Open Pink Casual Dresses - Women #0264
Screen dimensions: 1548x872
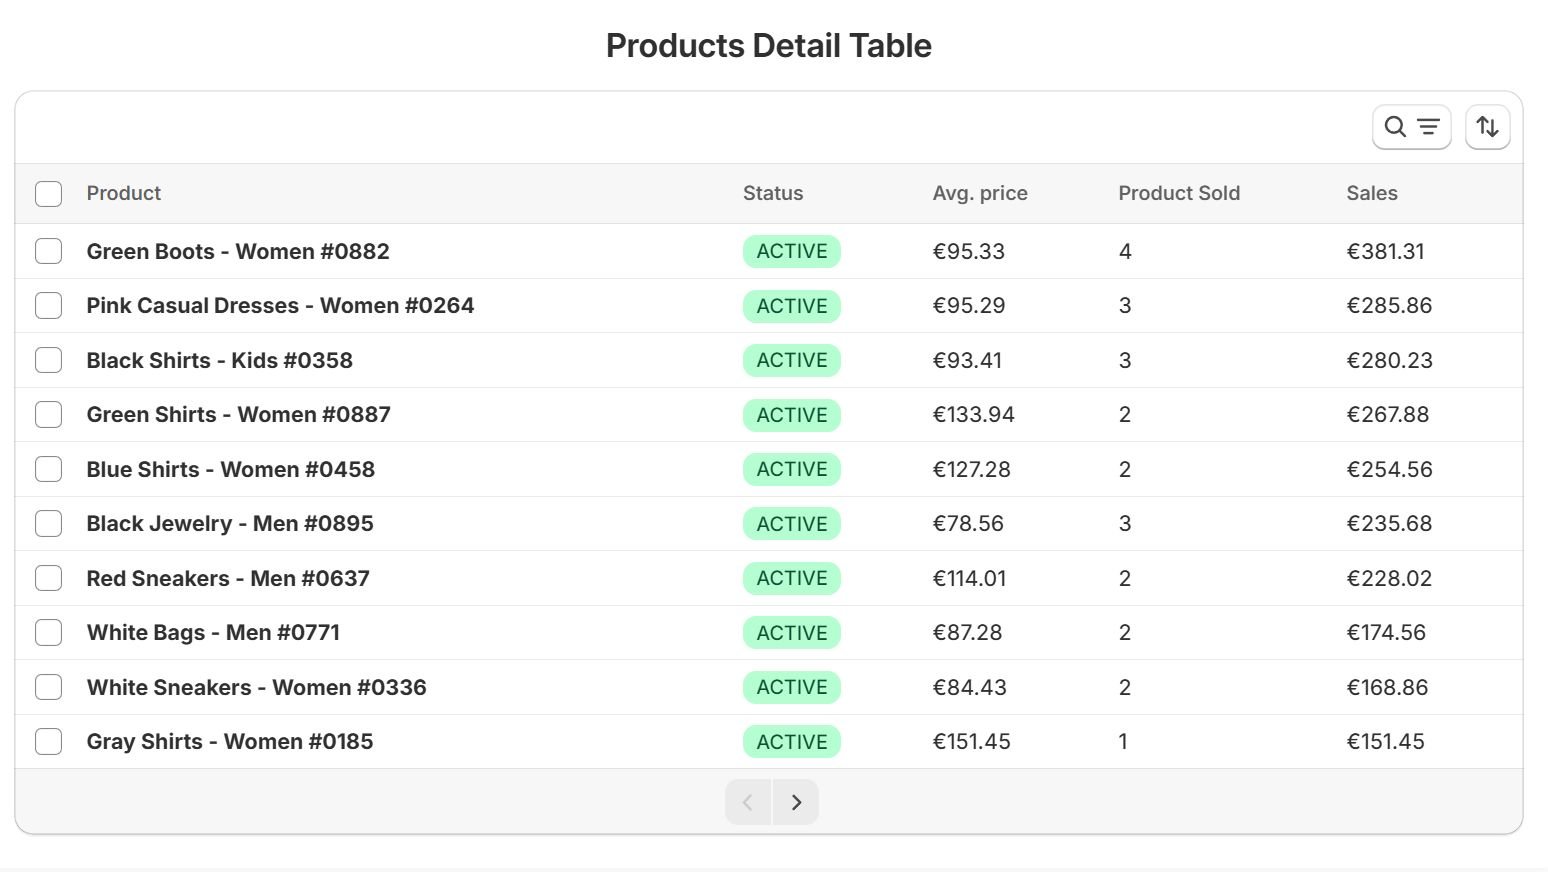click(x=280, y=305)
